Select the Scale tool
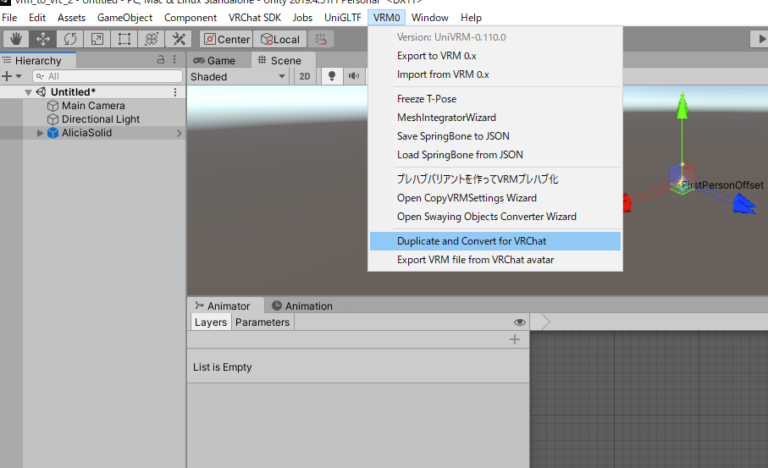Image resolution: width=768 pixels, height=468 pixels. pos(97,39)
